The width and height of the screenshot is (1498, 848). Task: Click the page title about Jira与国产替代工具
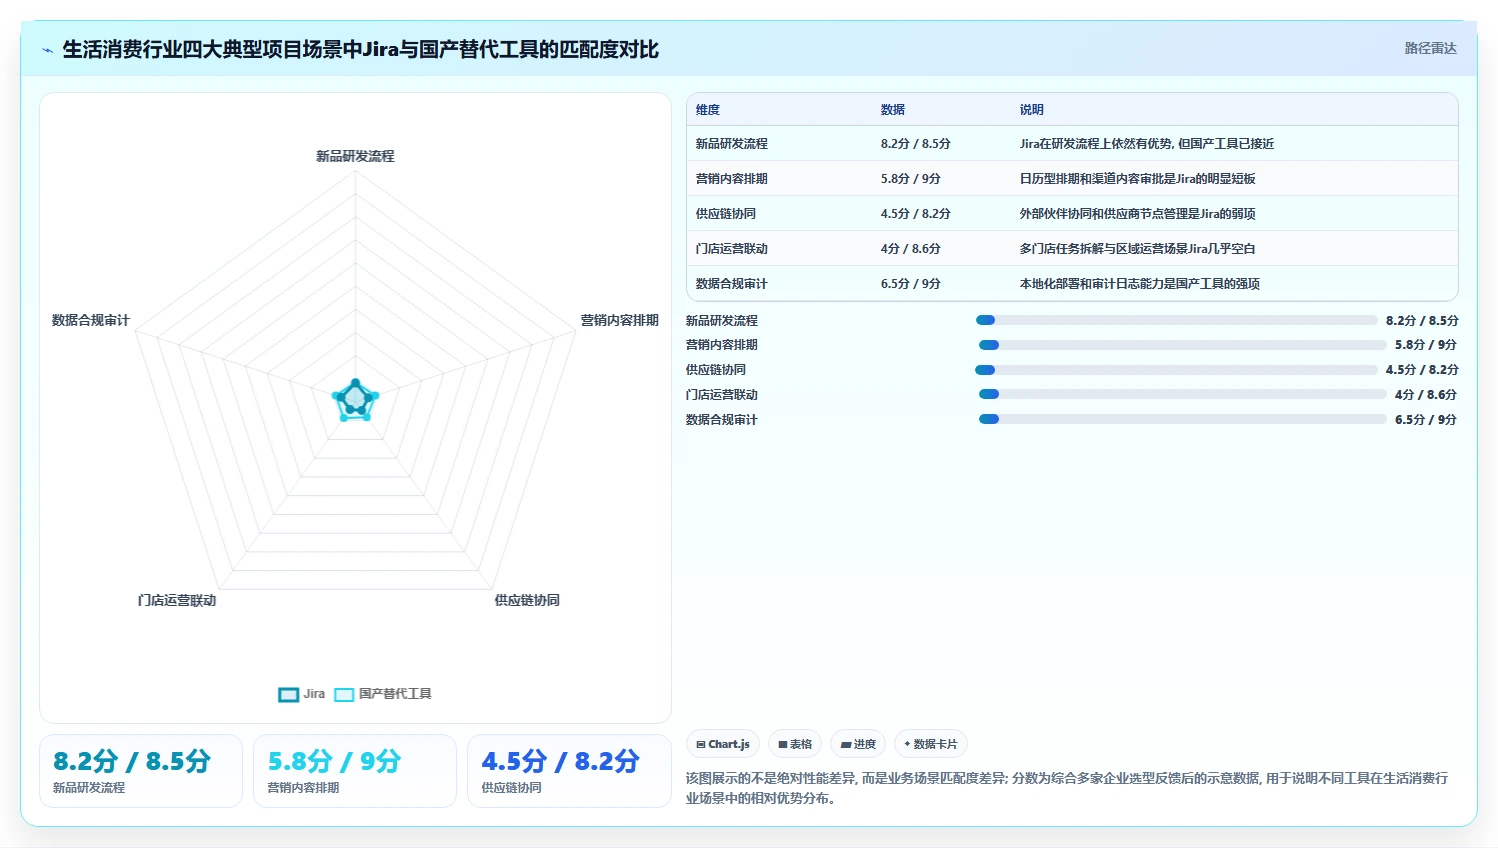[361, 49]
